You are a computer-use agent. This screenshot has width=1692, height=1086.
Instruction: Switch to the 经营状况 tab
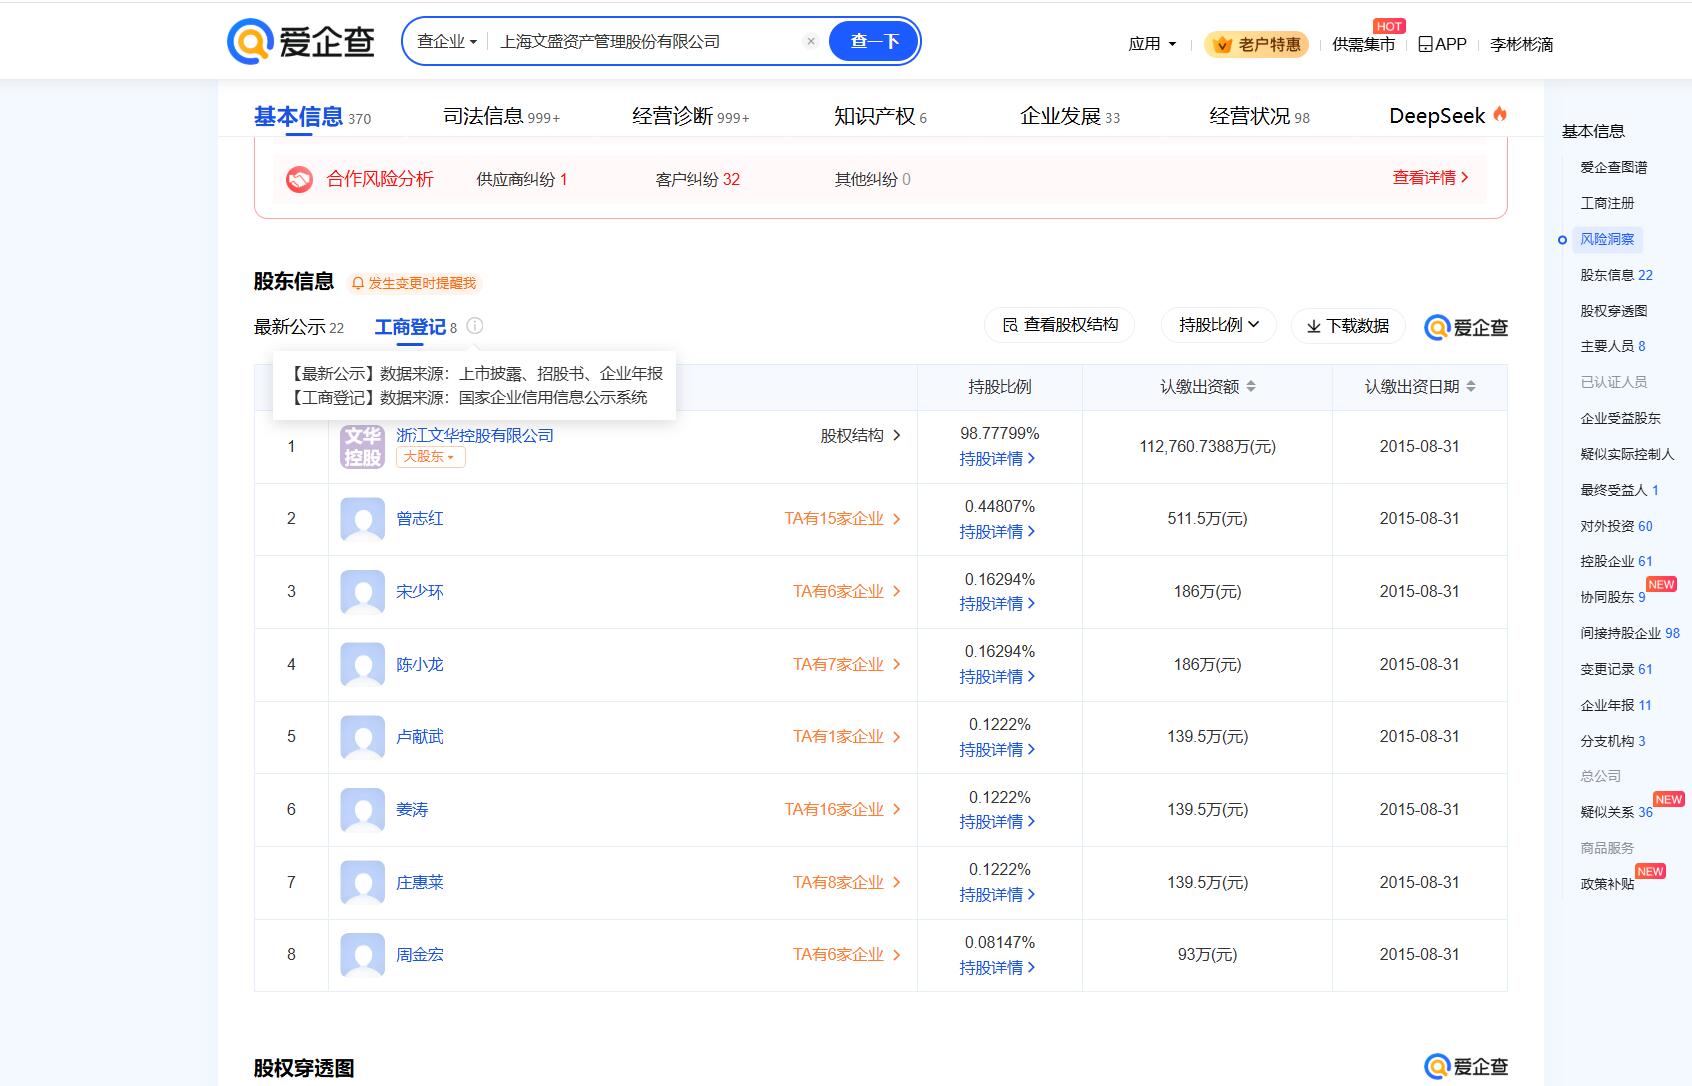coord(1259,117)
